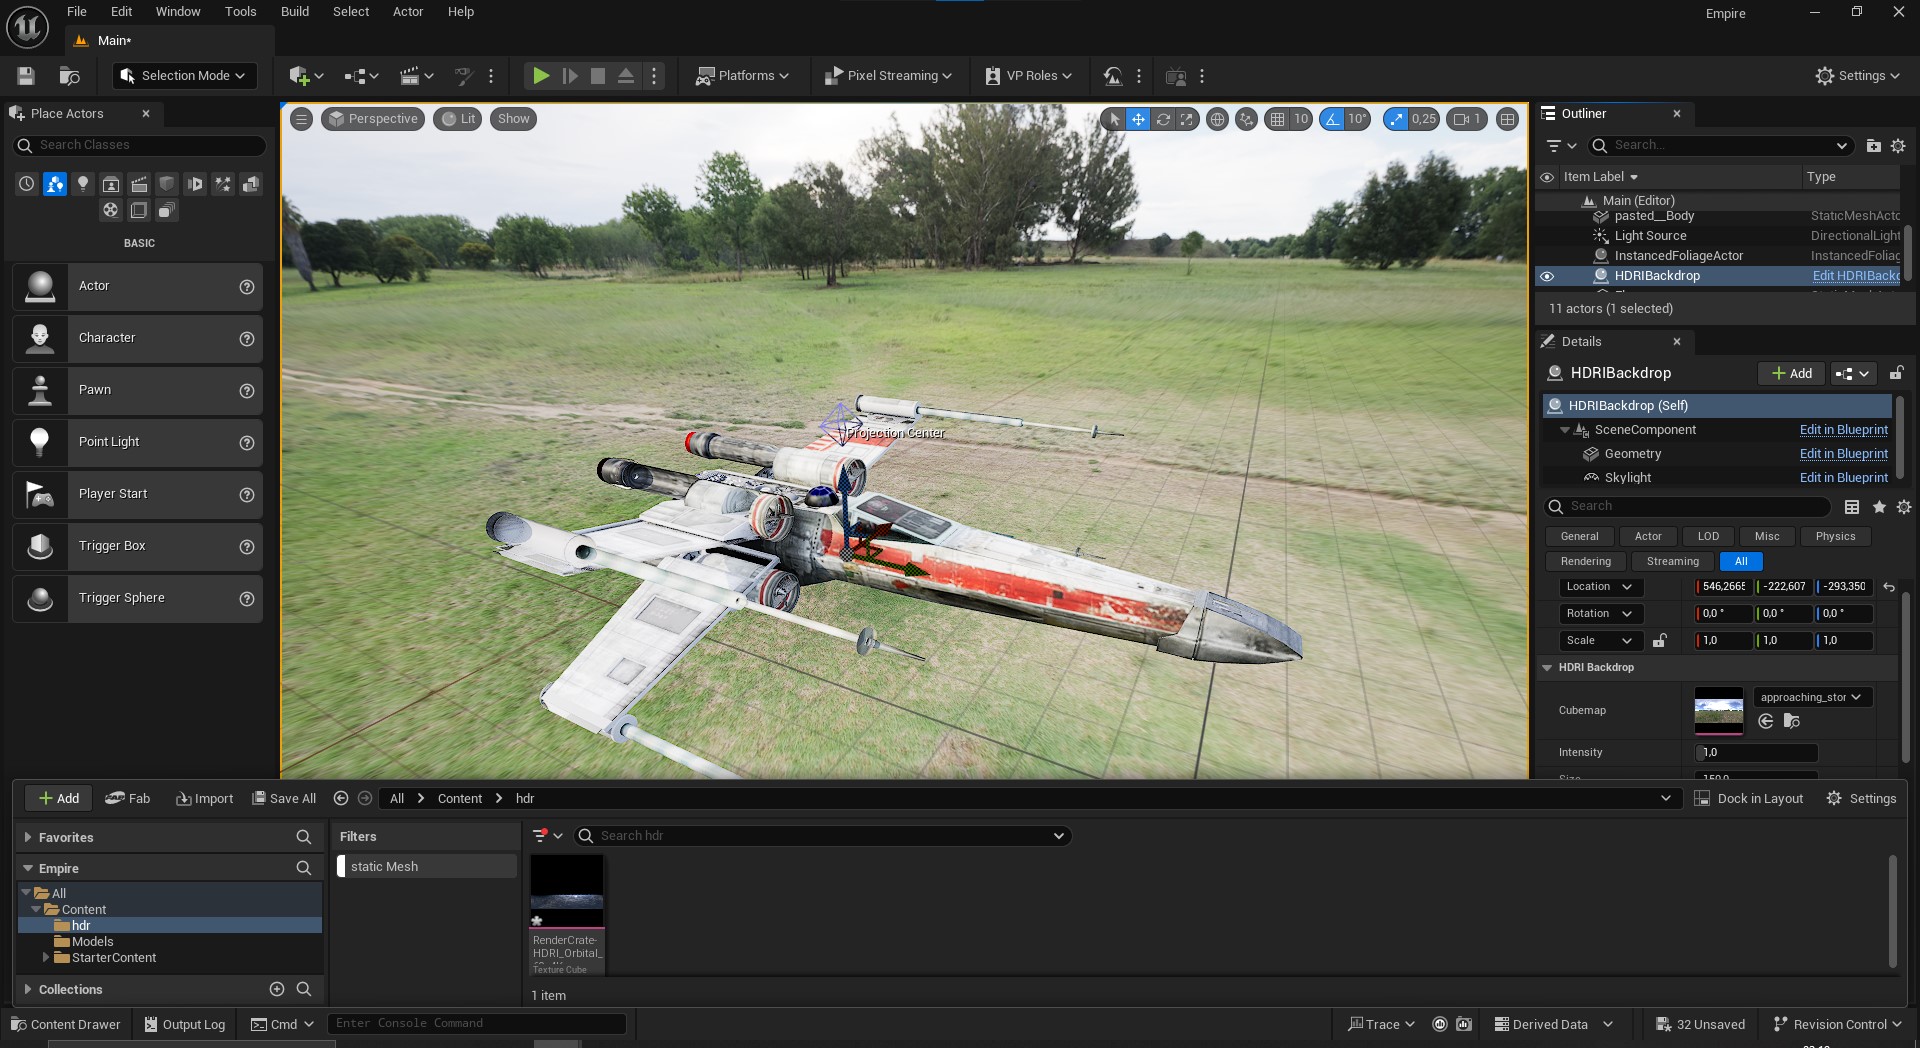The height and width of the screenshot is (1048, 1920).
Task: Select the Visual Effects category icon
Action: (223, 184)
